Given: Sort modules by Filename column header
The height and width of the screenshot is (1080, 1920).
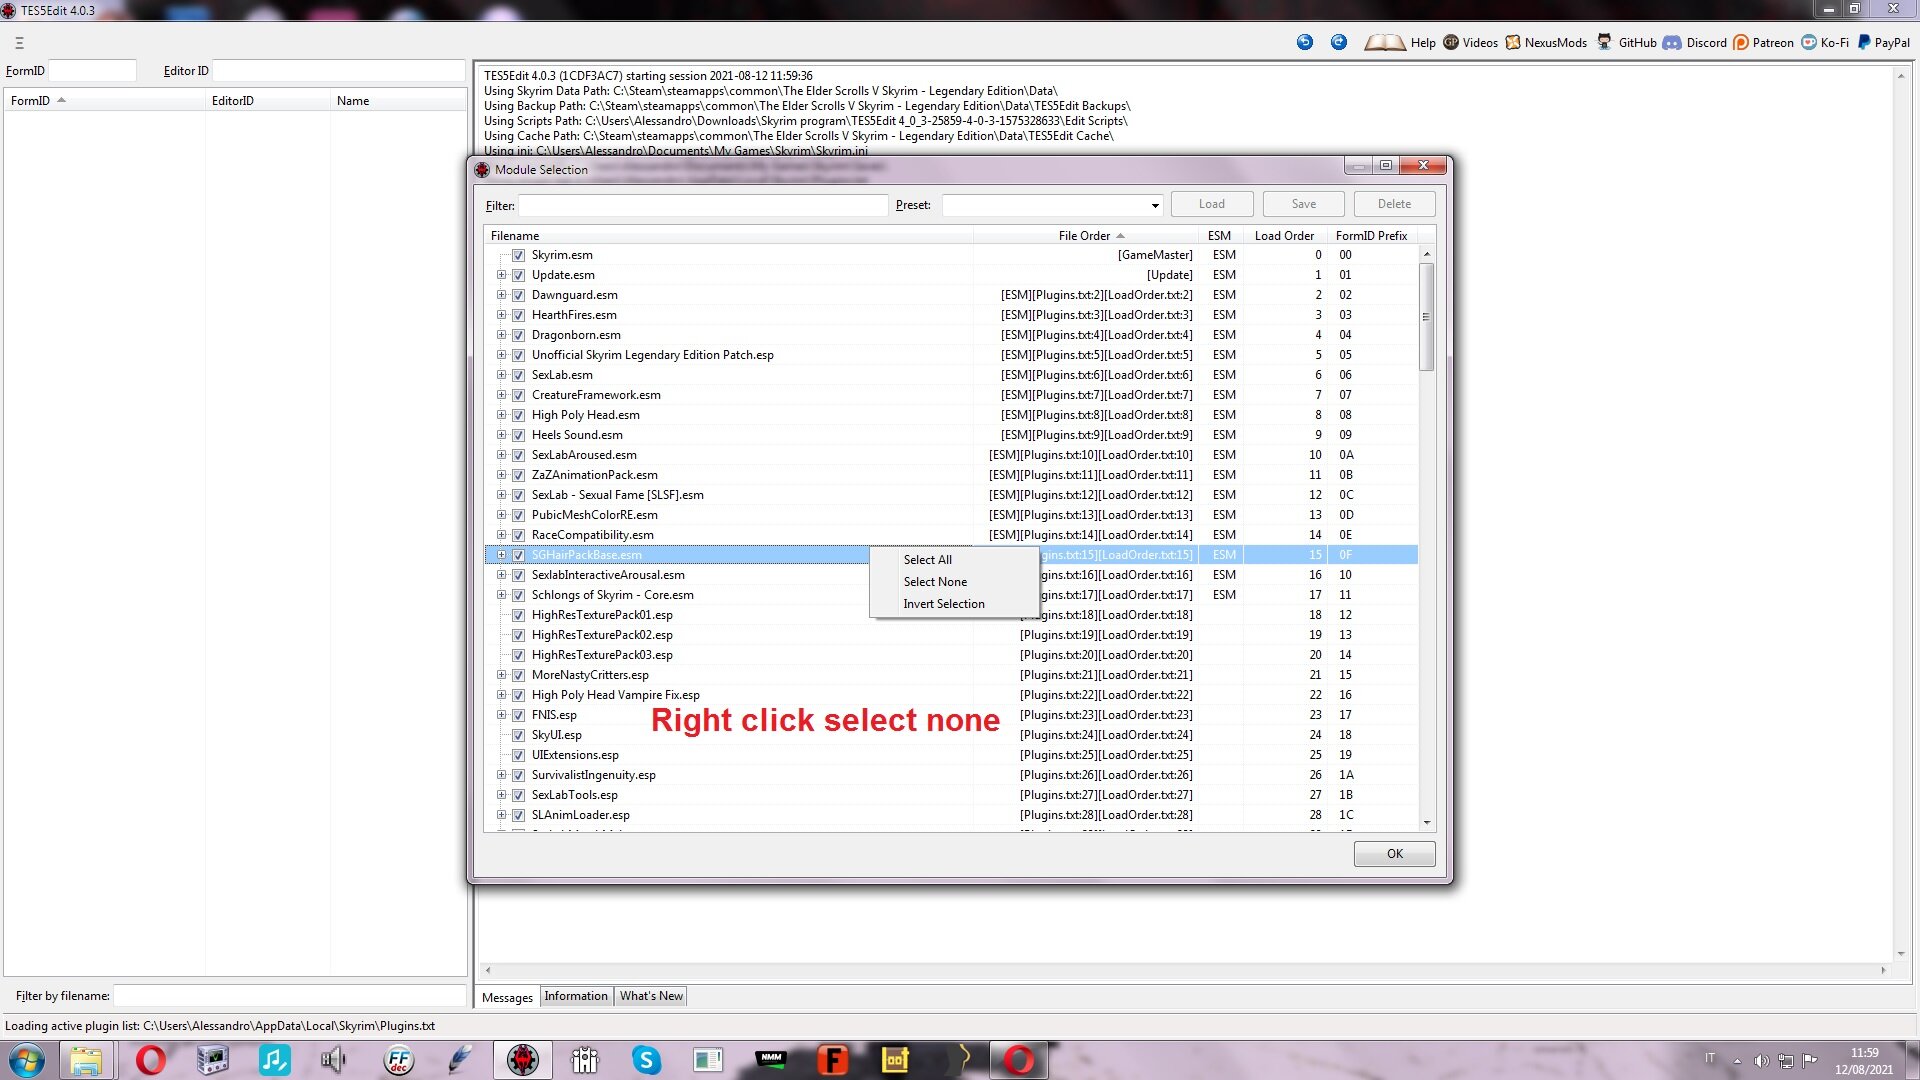Looking at the screenshot, I should tap(728, 236).
